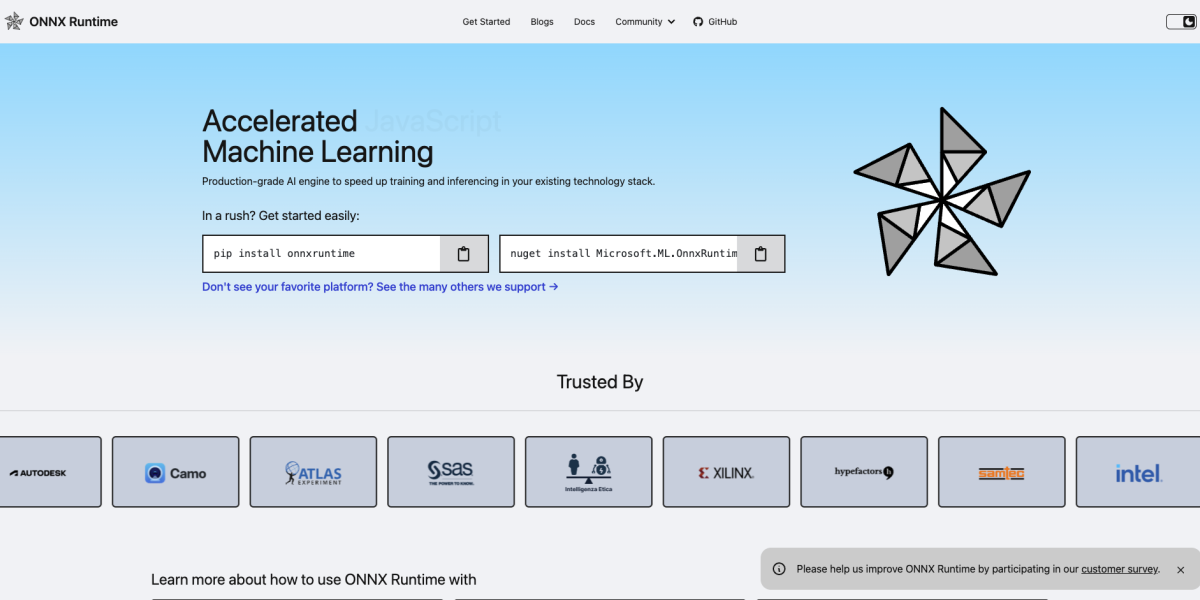Copy the nuget install command
1200x600 pixels.
click(760, 254)
